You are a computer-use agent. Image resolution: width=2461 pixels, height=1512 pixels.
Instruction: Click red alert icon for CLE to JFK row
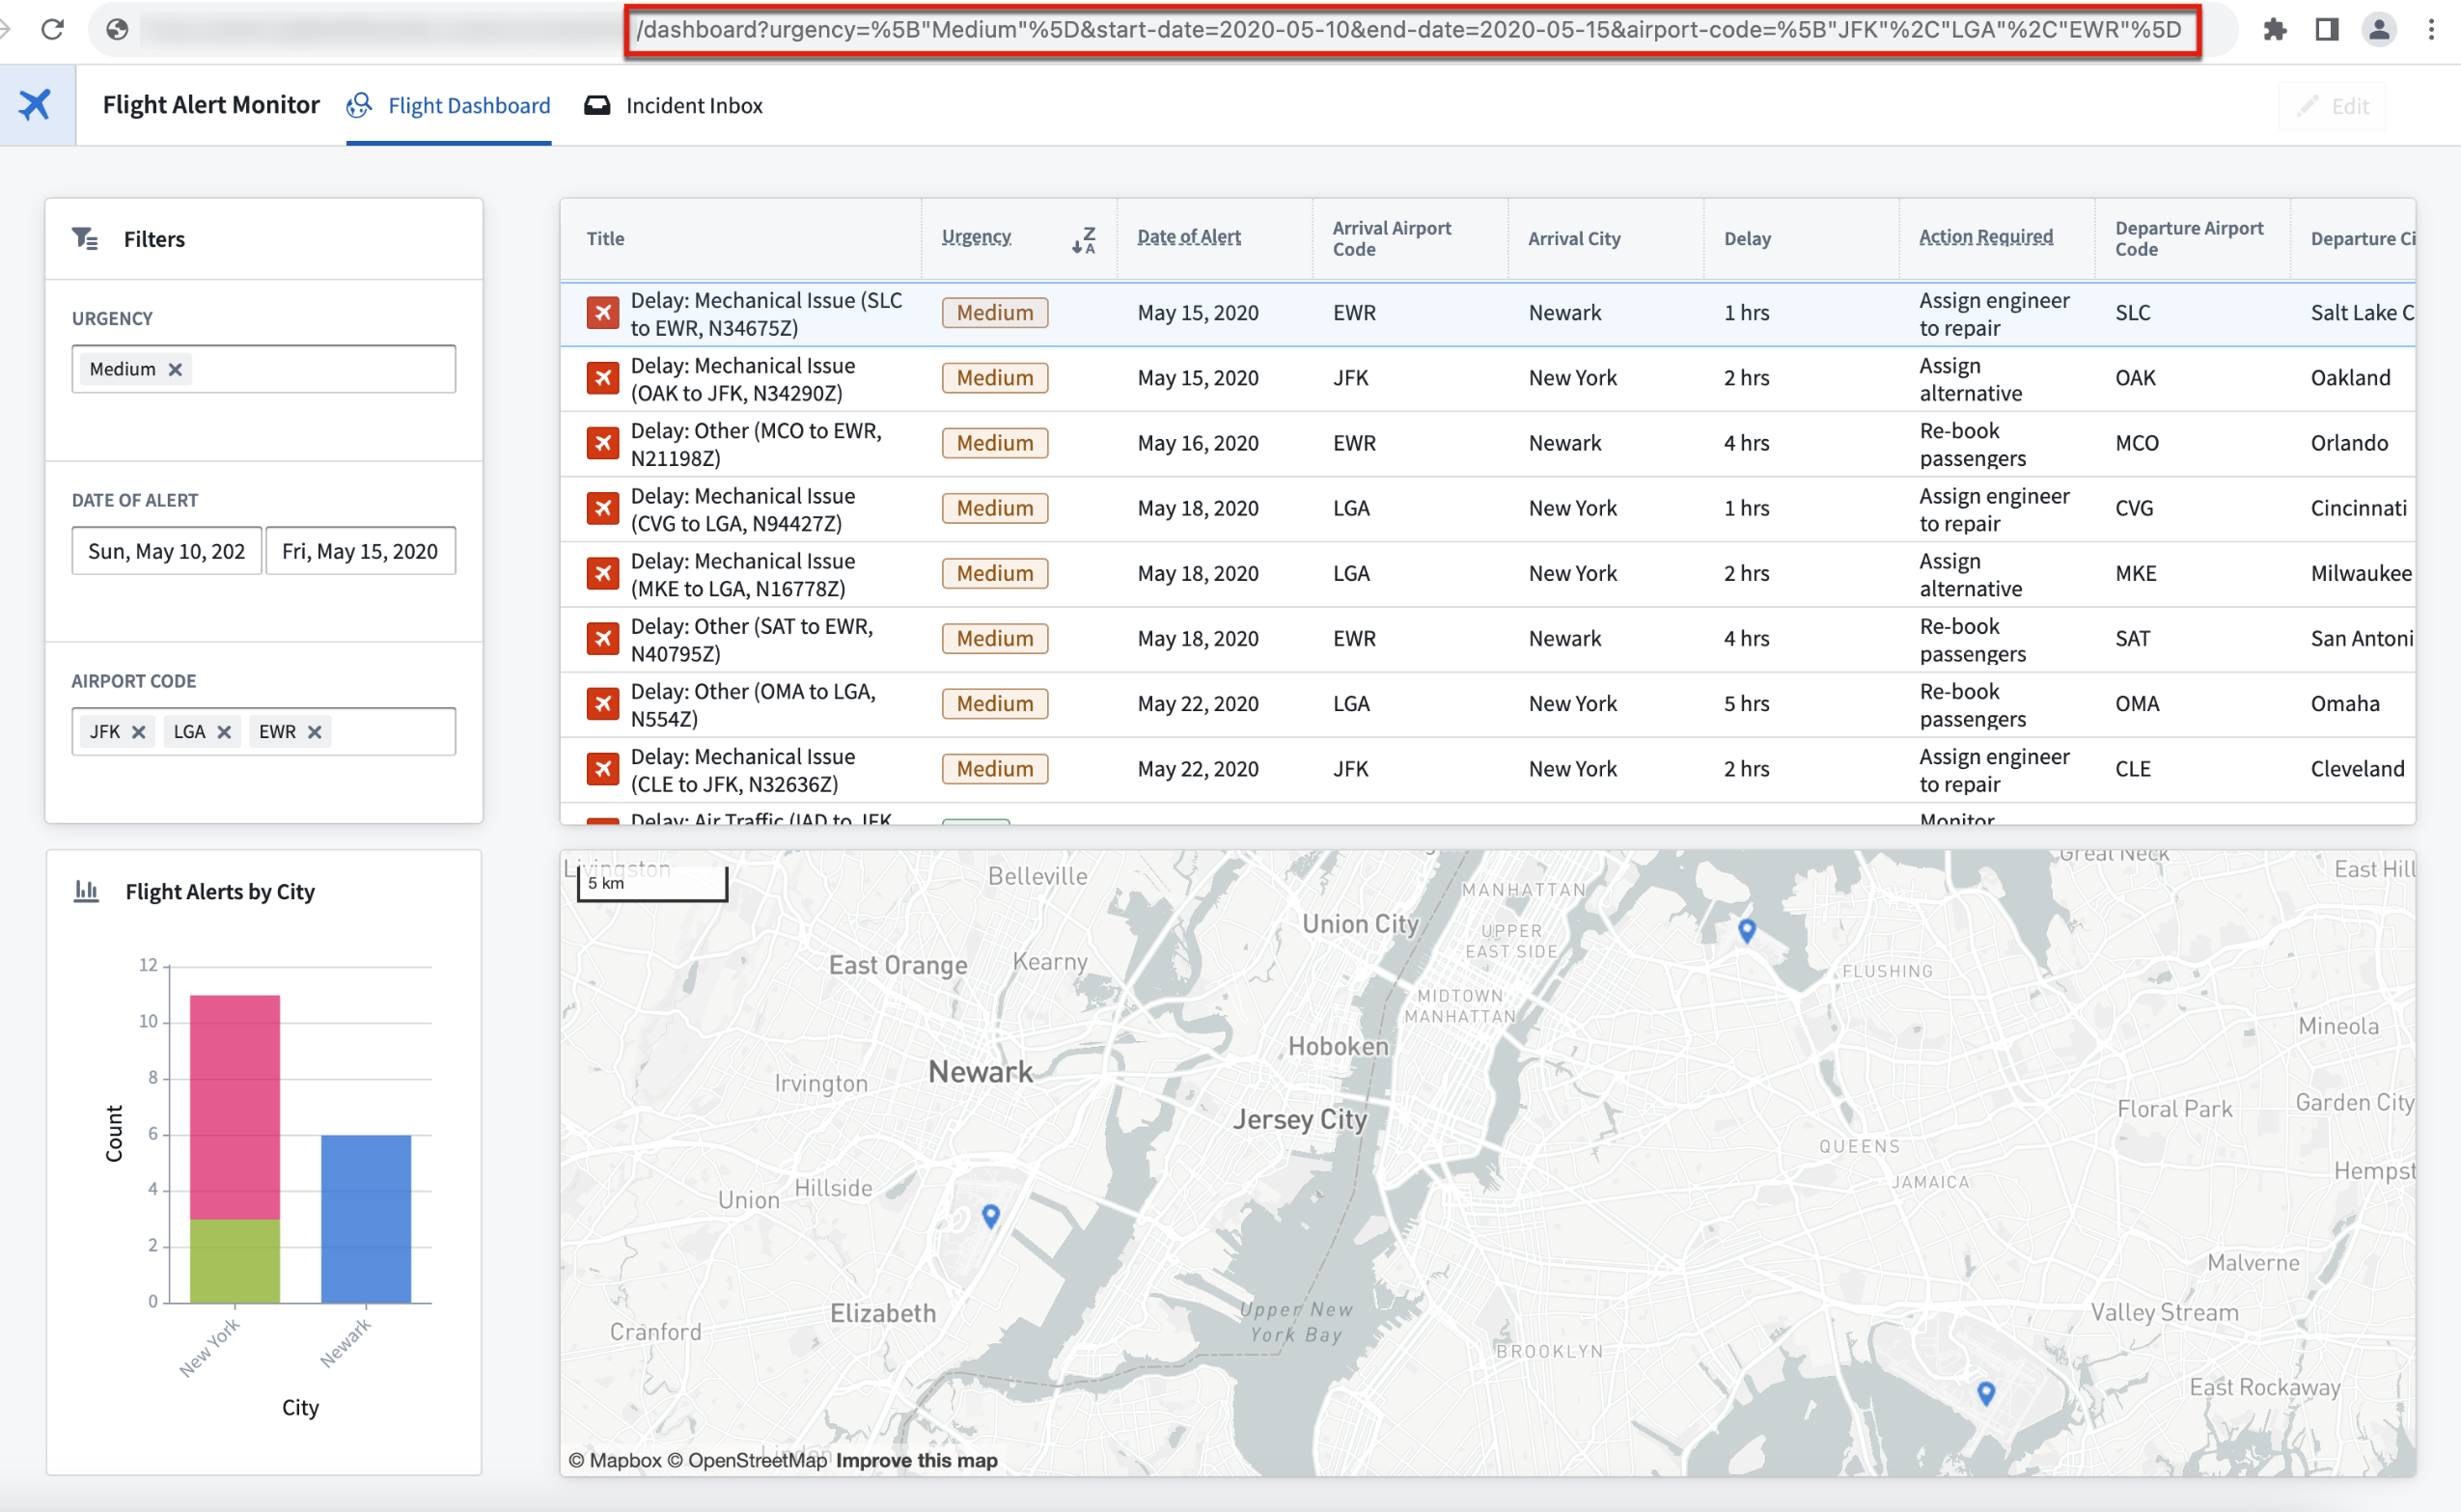(x=602, y=769)
